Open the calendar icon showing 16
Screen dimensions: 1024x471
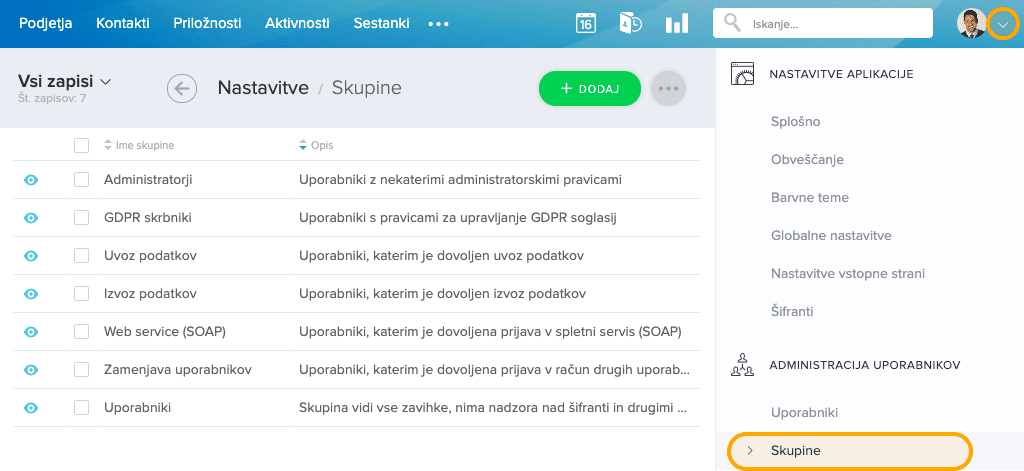586,24
